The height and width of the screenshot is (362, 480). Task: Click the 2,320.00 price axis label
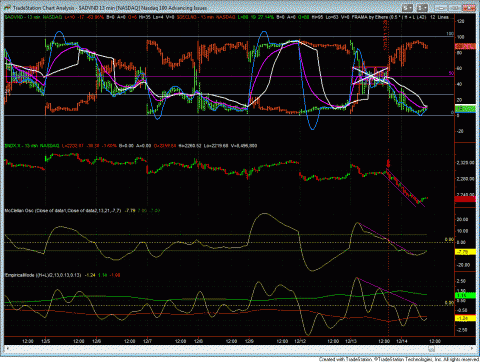click(466, 163)
